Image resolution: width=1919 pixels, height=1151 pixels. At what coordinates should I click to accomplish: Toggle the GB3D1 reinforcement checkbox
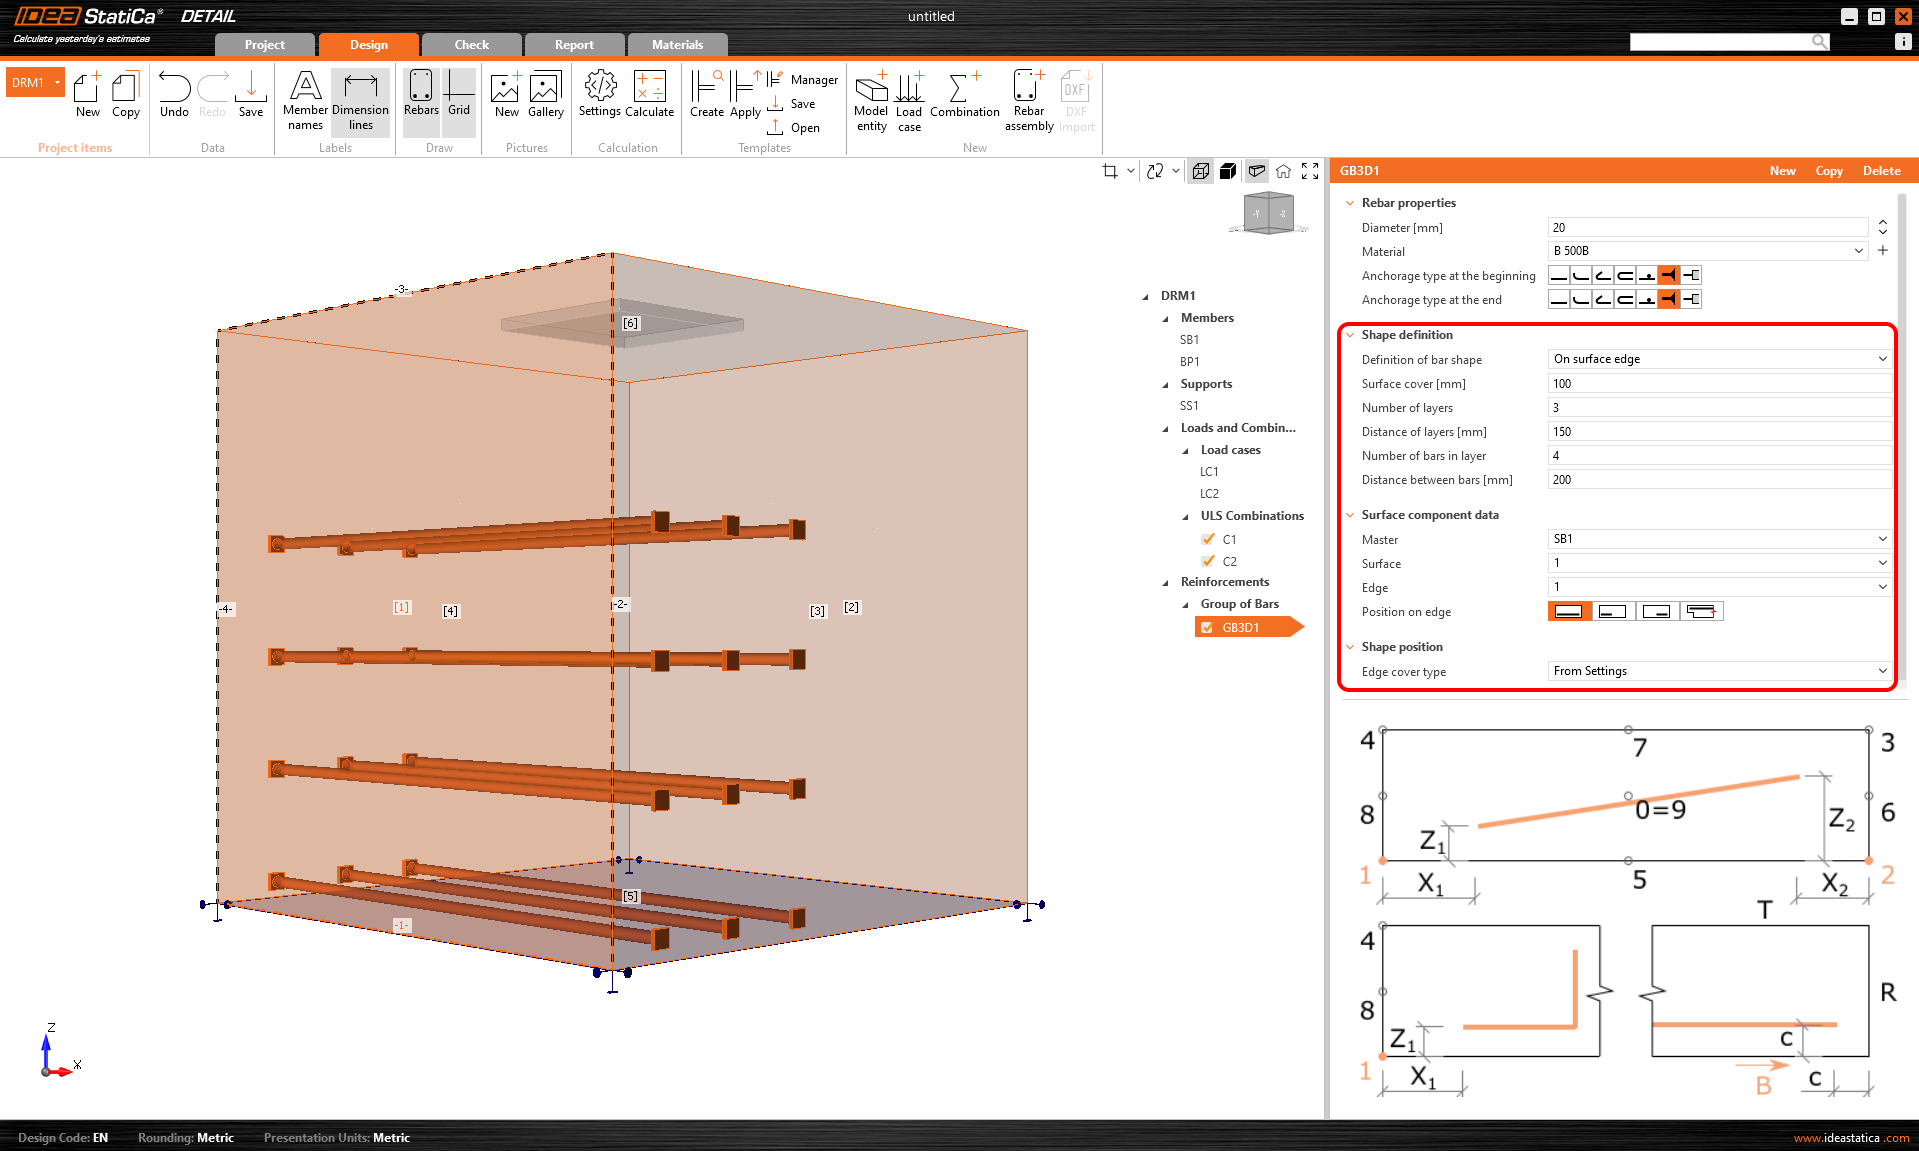[1207, 628]
